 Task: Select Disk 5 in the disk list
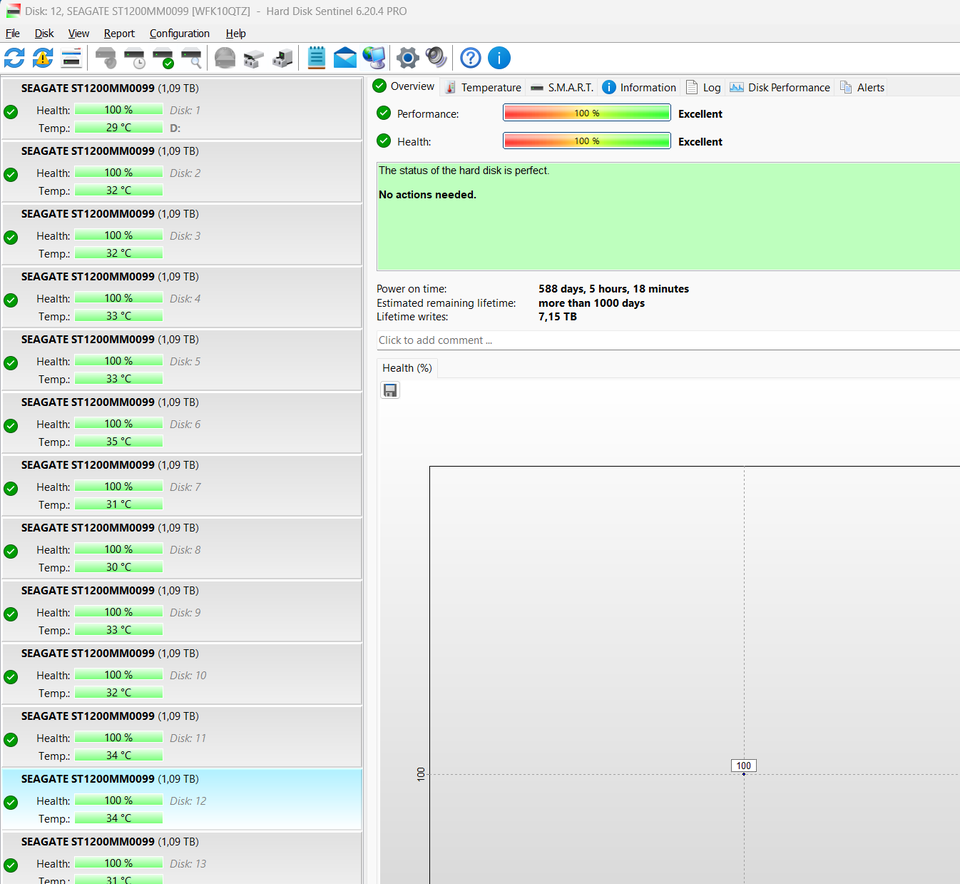182,361
